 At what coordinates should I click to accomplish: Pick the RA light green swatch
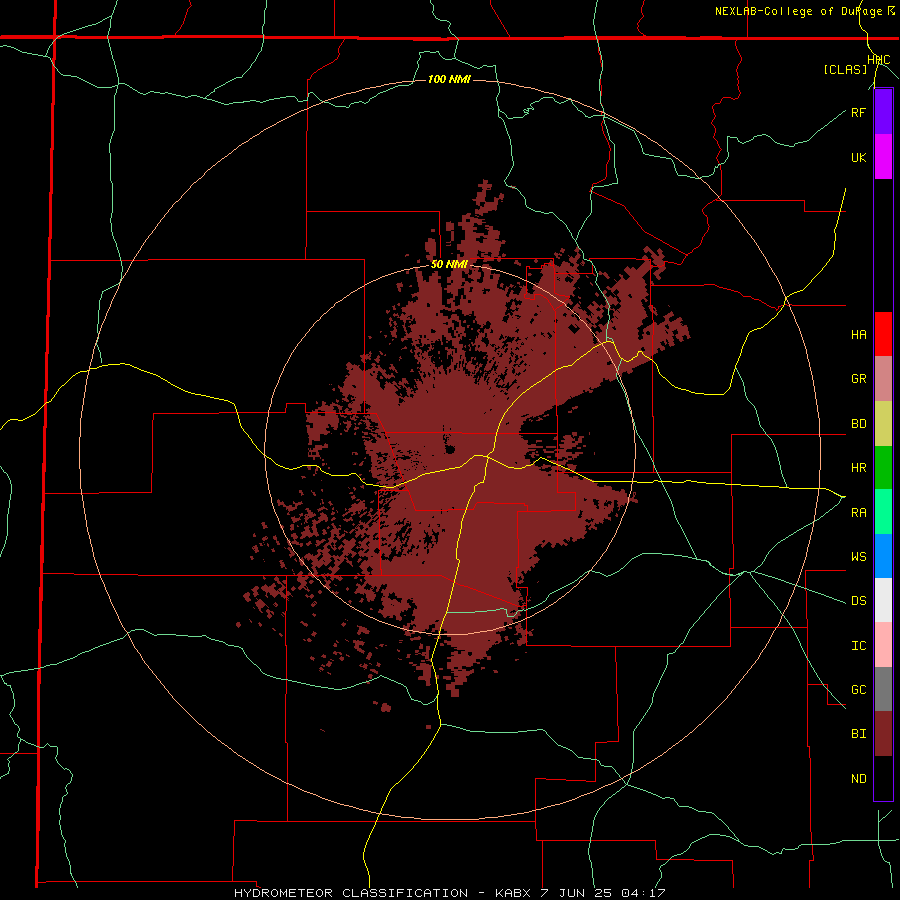[x=883, y=512]
